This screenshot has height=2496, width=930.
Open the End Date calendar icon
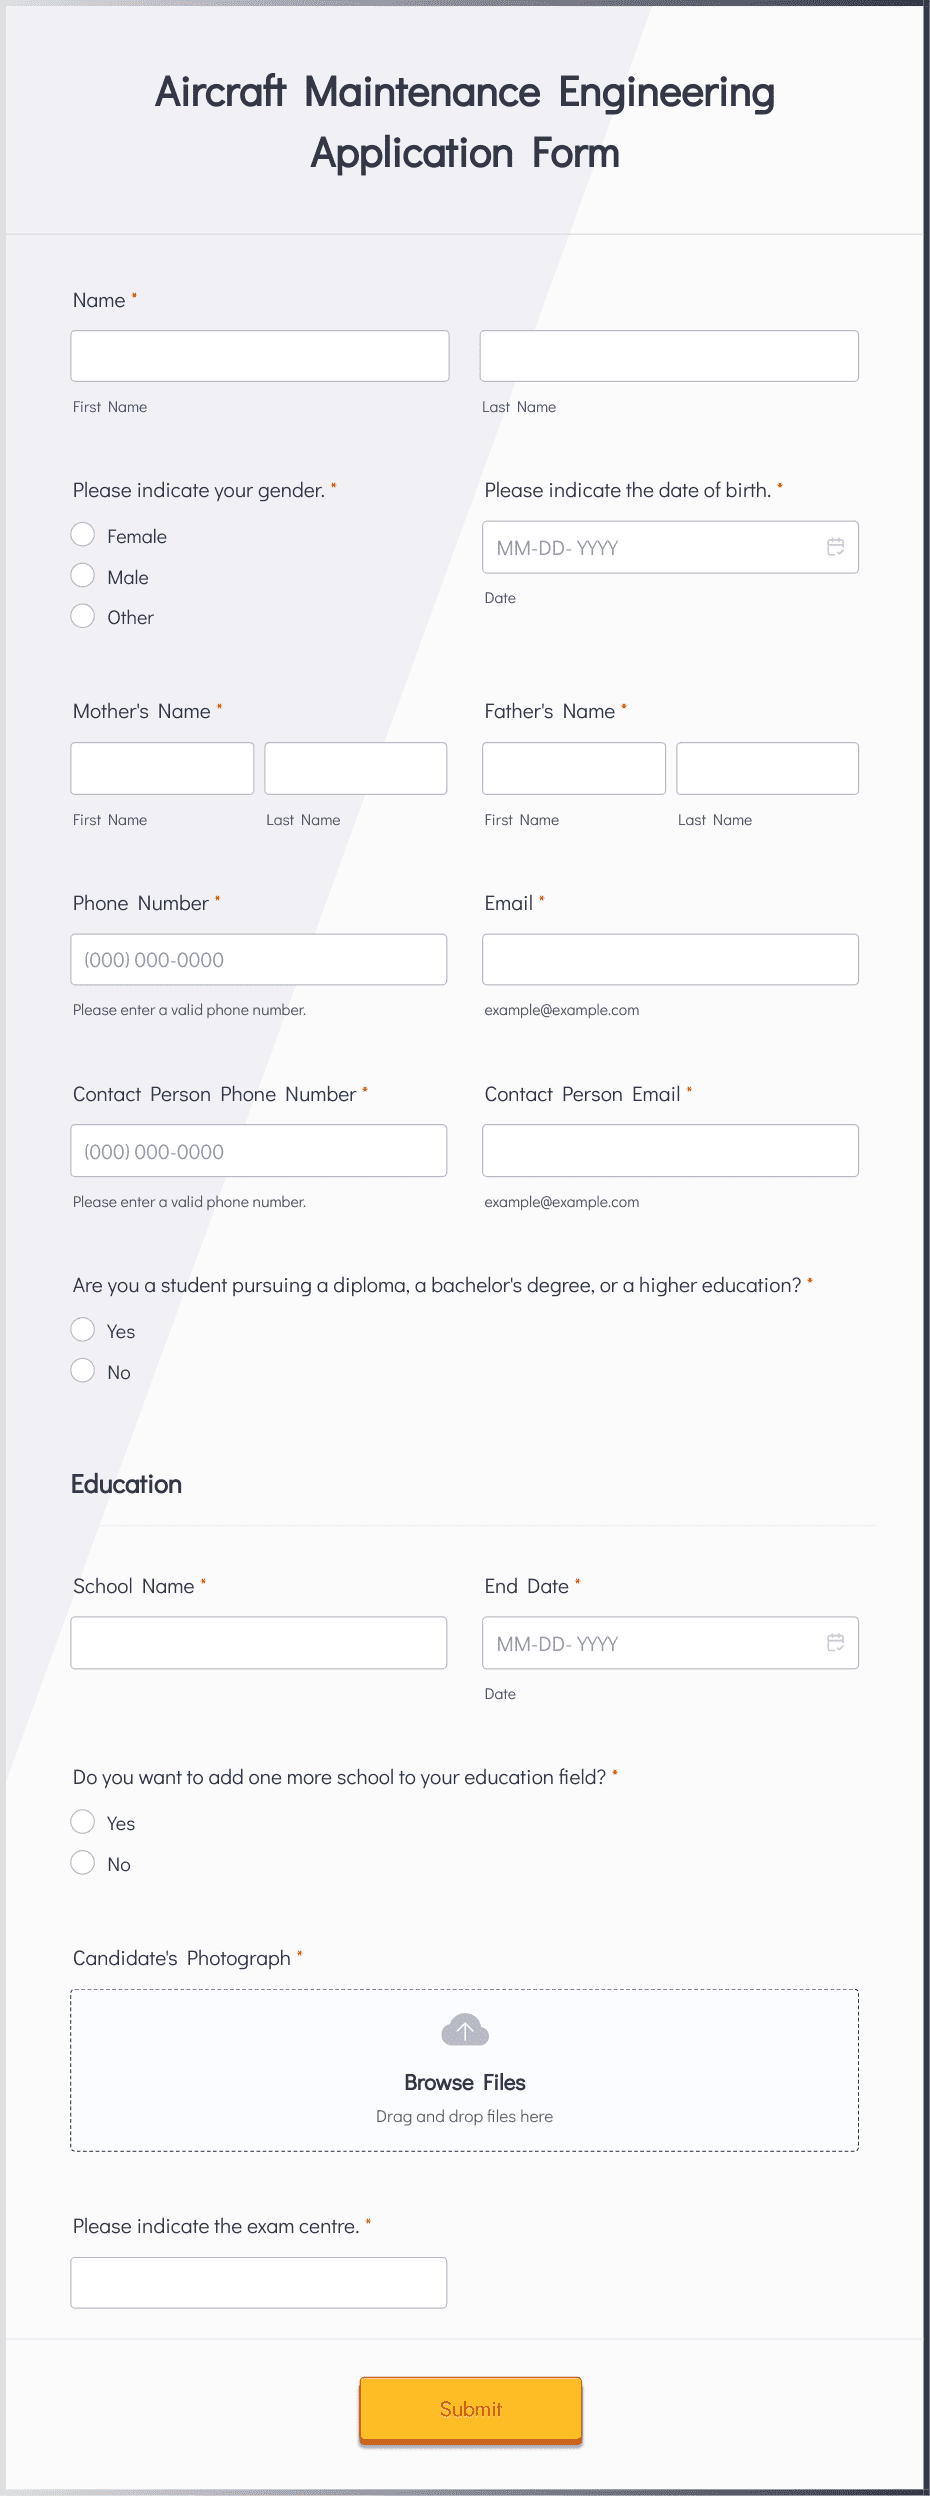tap(835, 1643)
